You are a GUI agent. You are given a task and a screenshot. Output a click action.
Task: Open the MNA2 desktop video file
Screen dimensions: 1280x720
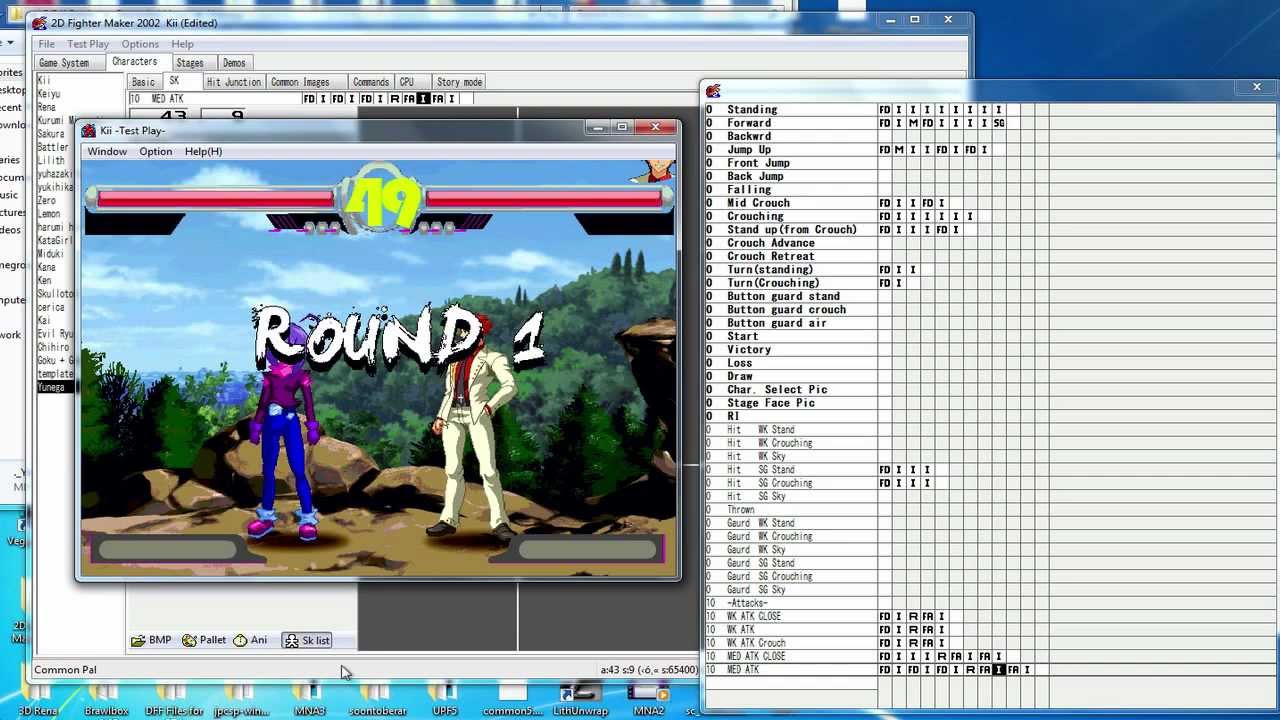pos(649,699)
